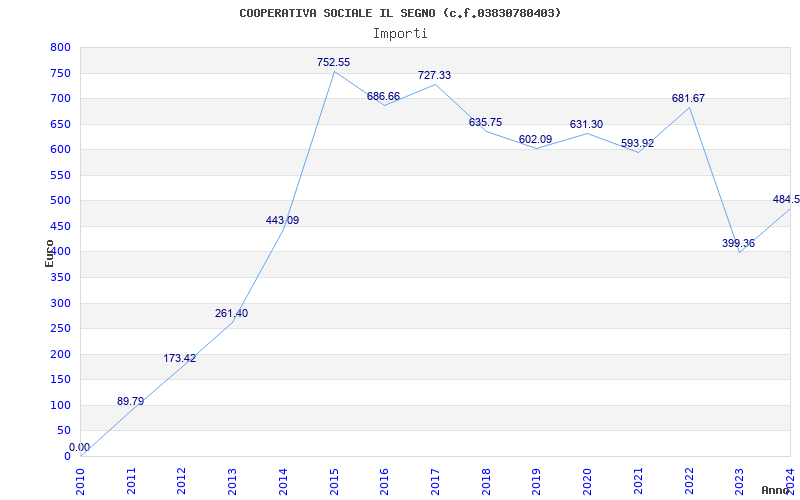Viewport: 800px width, 500px height.
Task: Select the 89.79 data label
Action: (x=131, y=401)
